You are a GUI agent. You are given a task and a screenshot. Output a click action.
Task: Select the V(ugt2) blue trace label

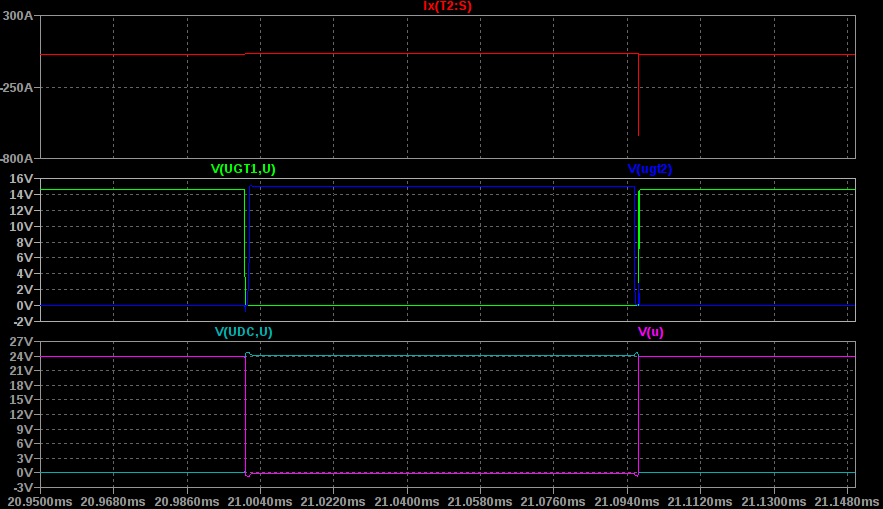(650, 169)
